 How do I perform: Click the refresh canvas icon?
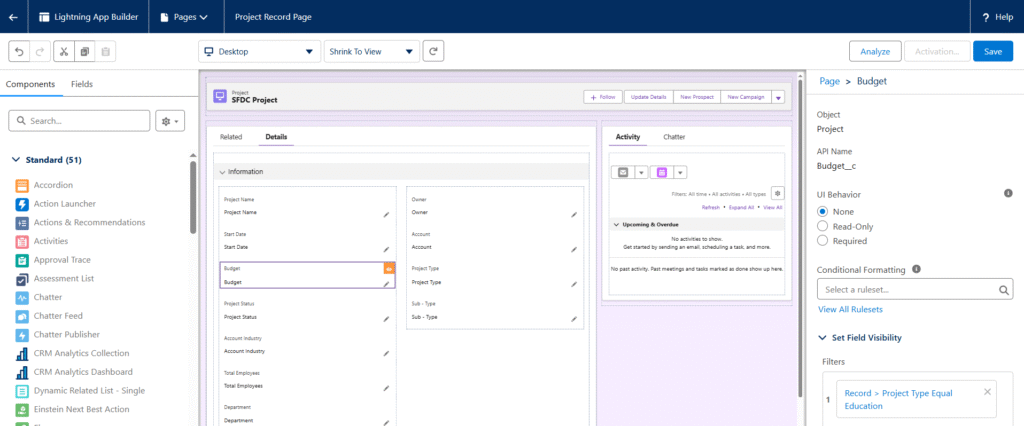coord(433,51)
